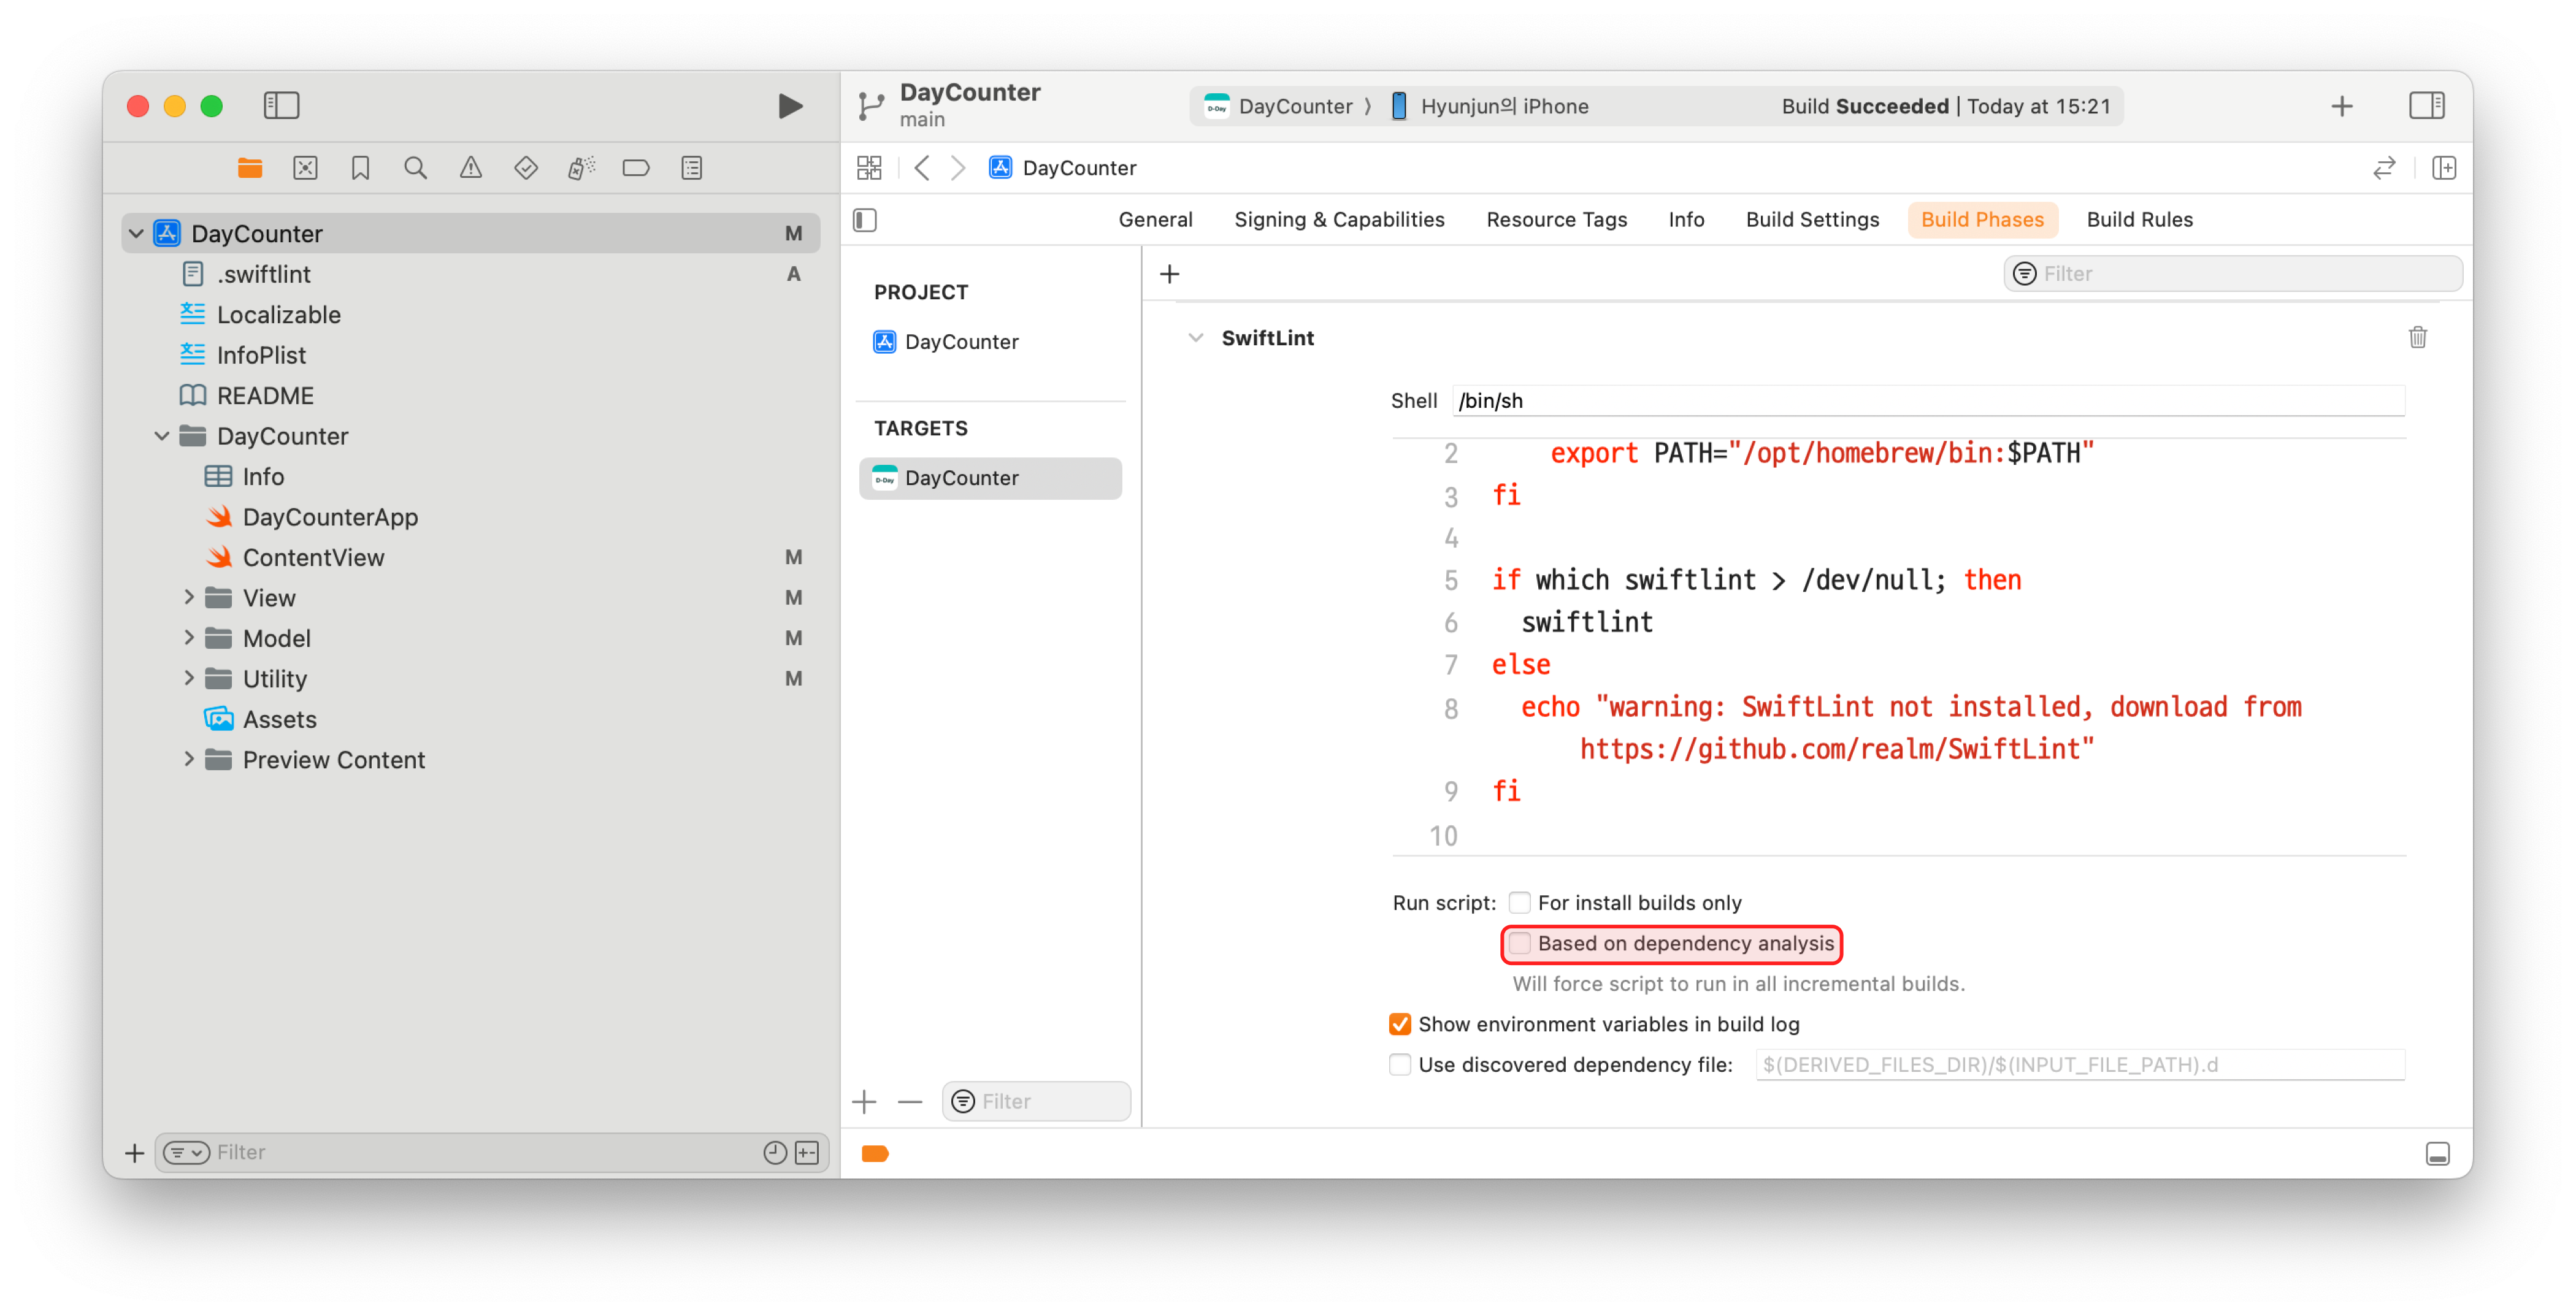Add new build phase plus button
The width and height of the screenshot is (2576, 1314).
tap(1170, 274)
